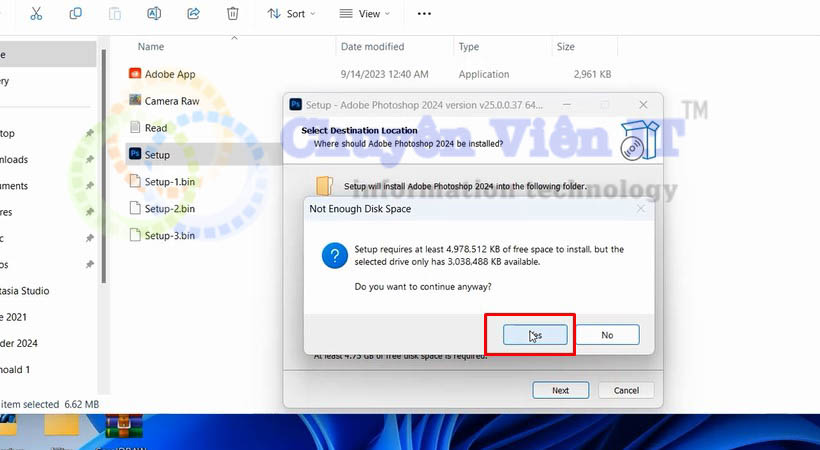820x450 pixels.
Task: Open the See more three-dots menu
Action: point(424,14)
